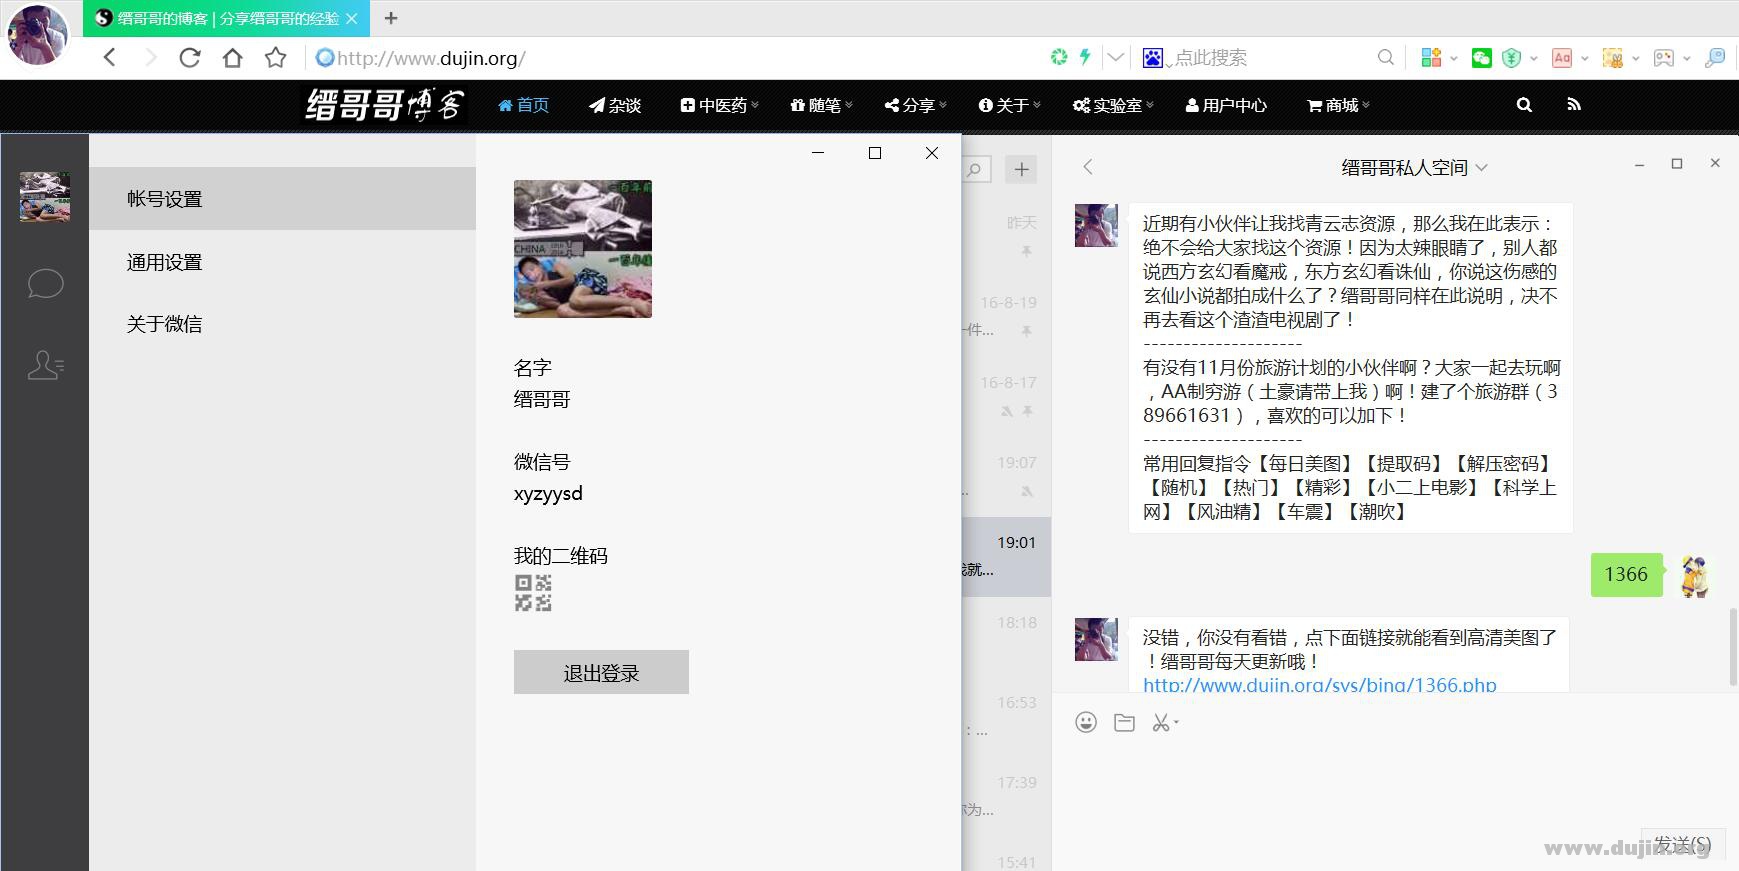Expand the 随笔 menu
Image resolution: width=1739 pixels, height=871 pixels.
(x=821, y=105)
